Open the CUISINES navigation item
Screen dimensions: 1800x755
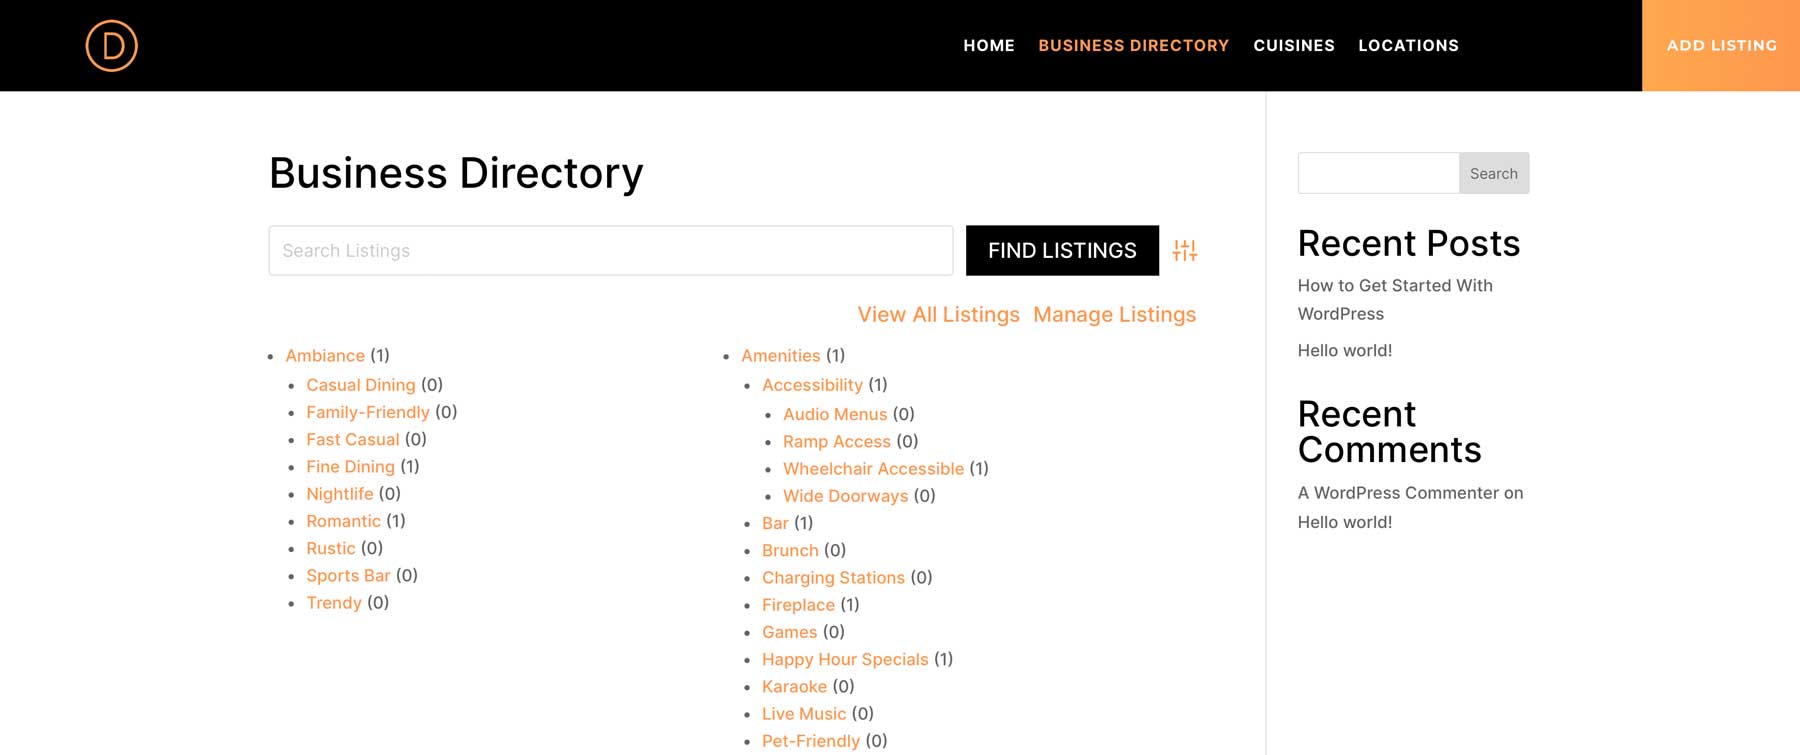click(x=1293, y=45)
